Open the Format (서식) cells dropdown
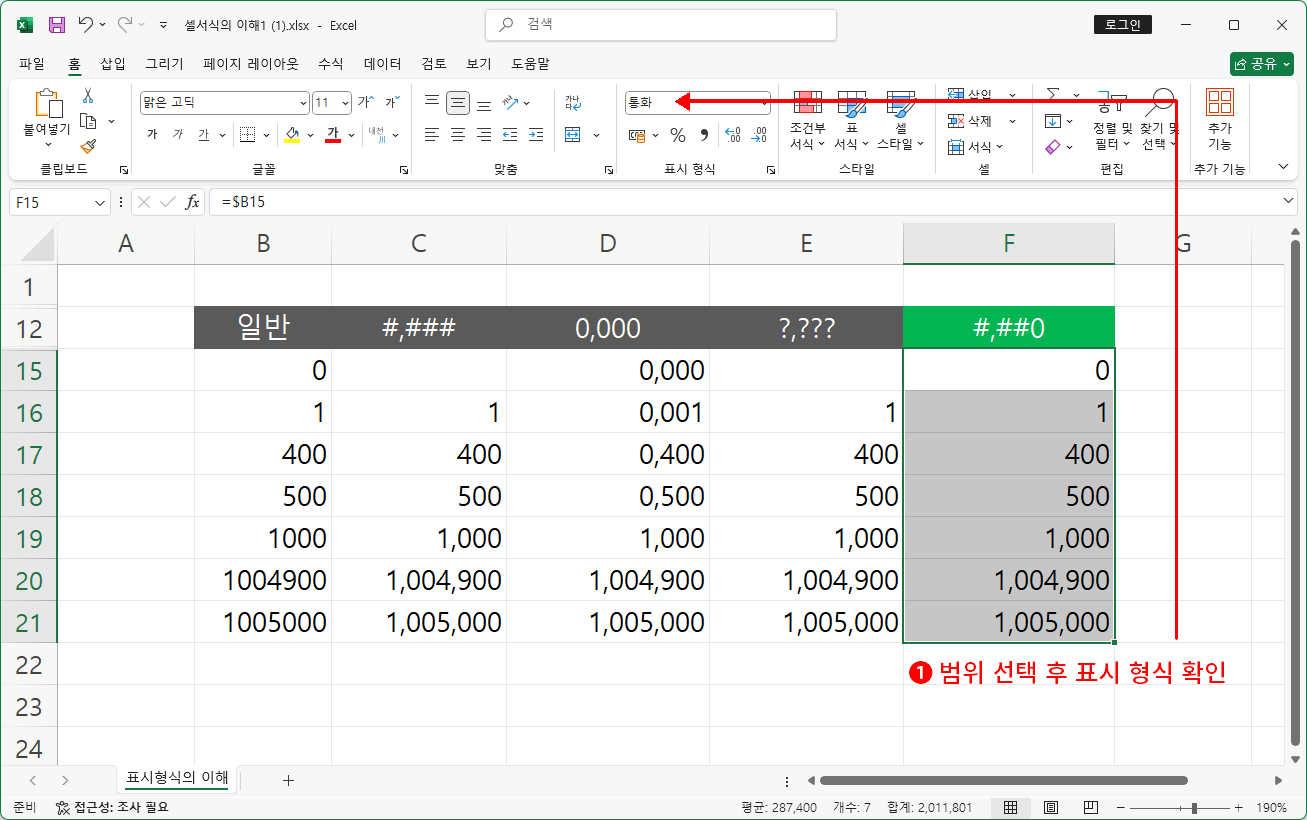The height and width of the screenshot is (820, 1307). 975,147
